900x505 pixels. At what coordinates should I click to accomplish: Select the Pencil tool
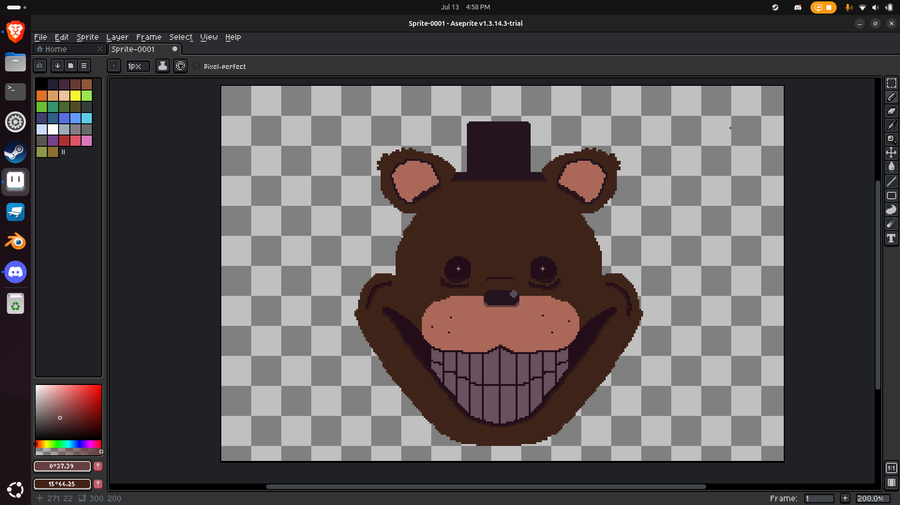point(891,97)
